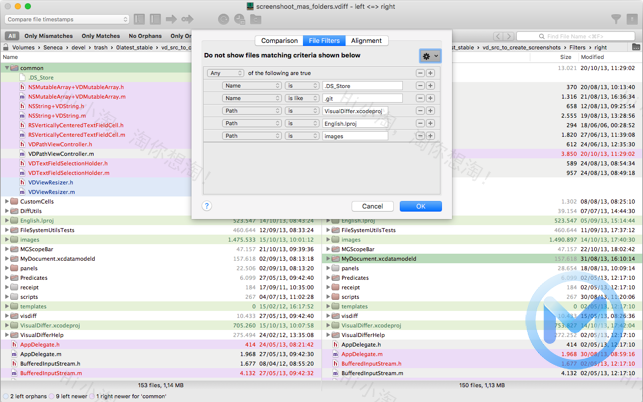Collapse the common folder in left pane
This screenshot has height=402, width=643.
pos(7,68)
